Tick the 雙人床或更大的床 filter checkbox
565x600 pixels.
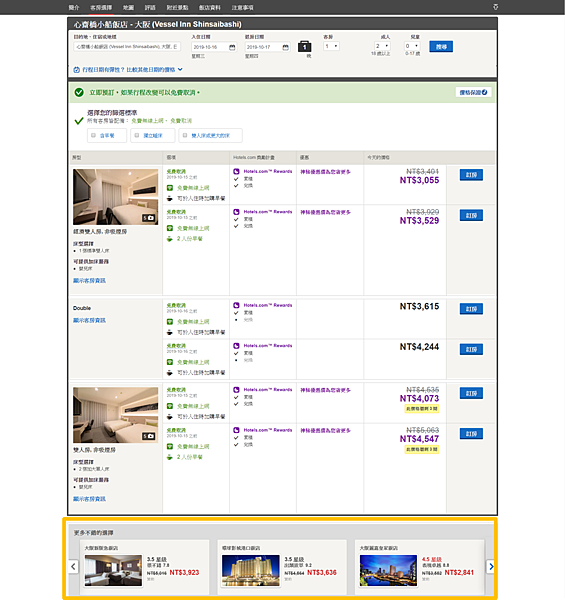[x=185, y=135]
